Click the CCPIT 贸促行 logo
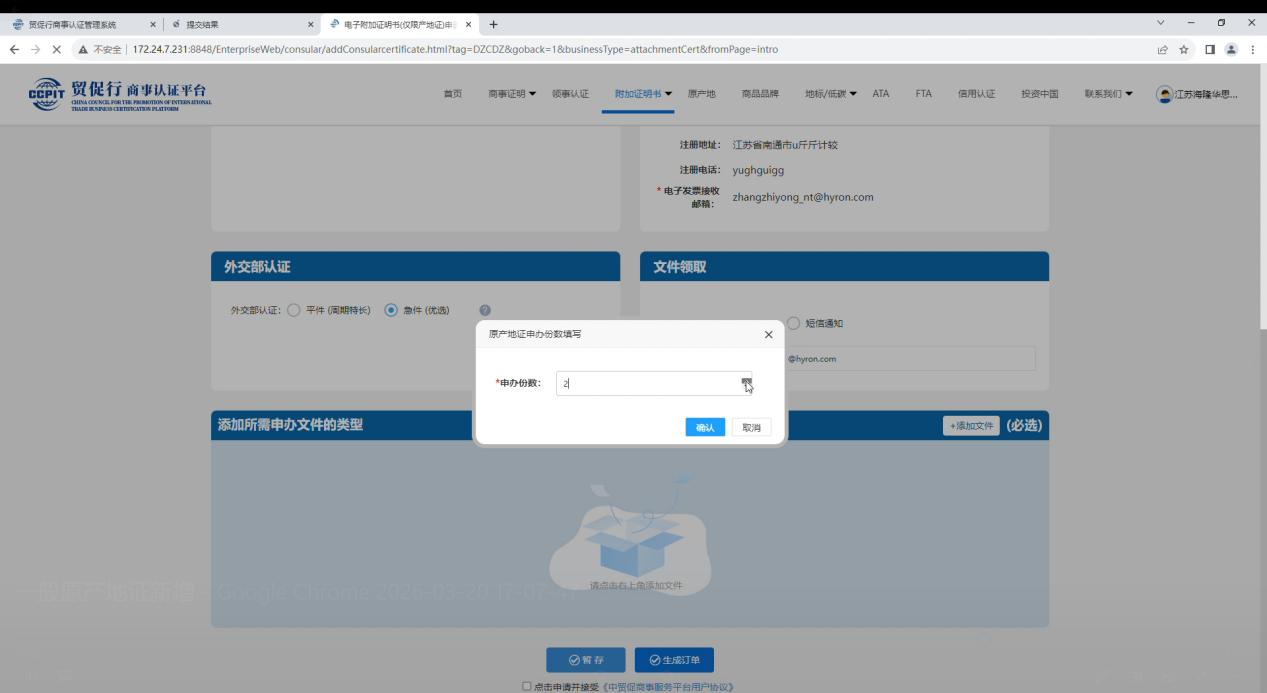1267x693 pixels. point(120,94)
